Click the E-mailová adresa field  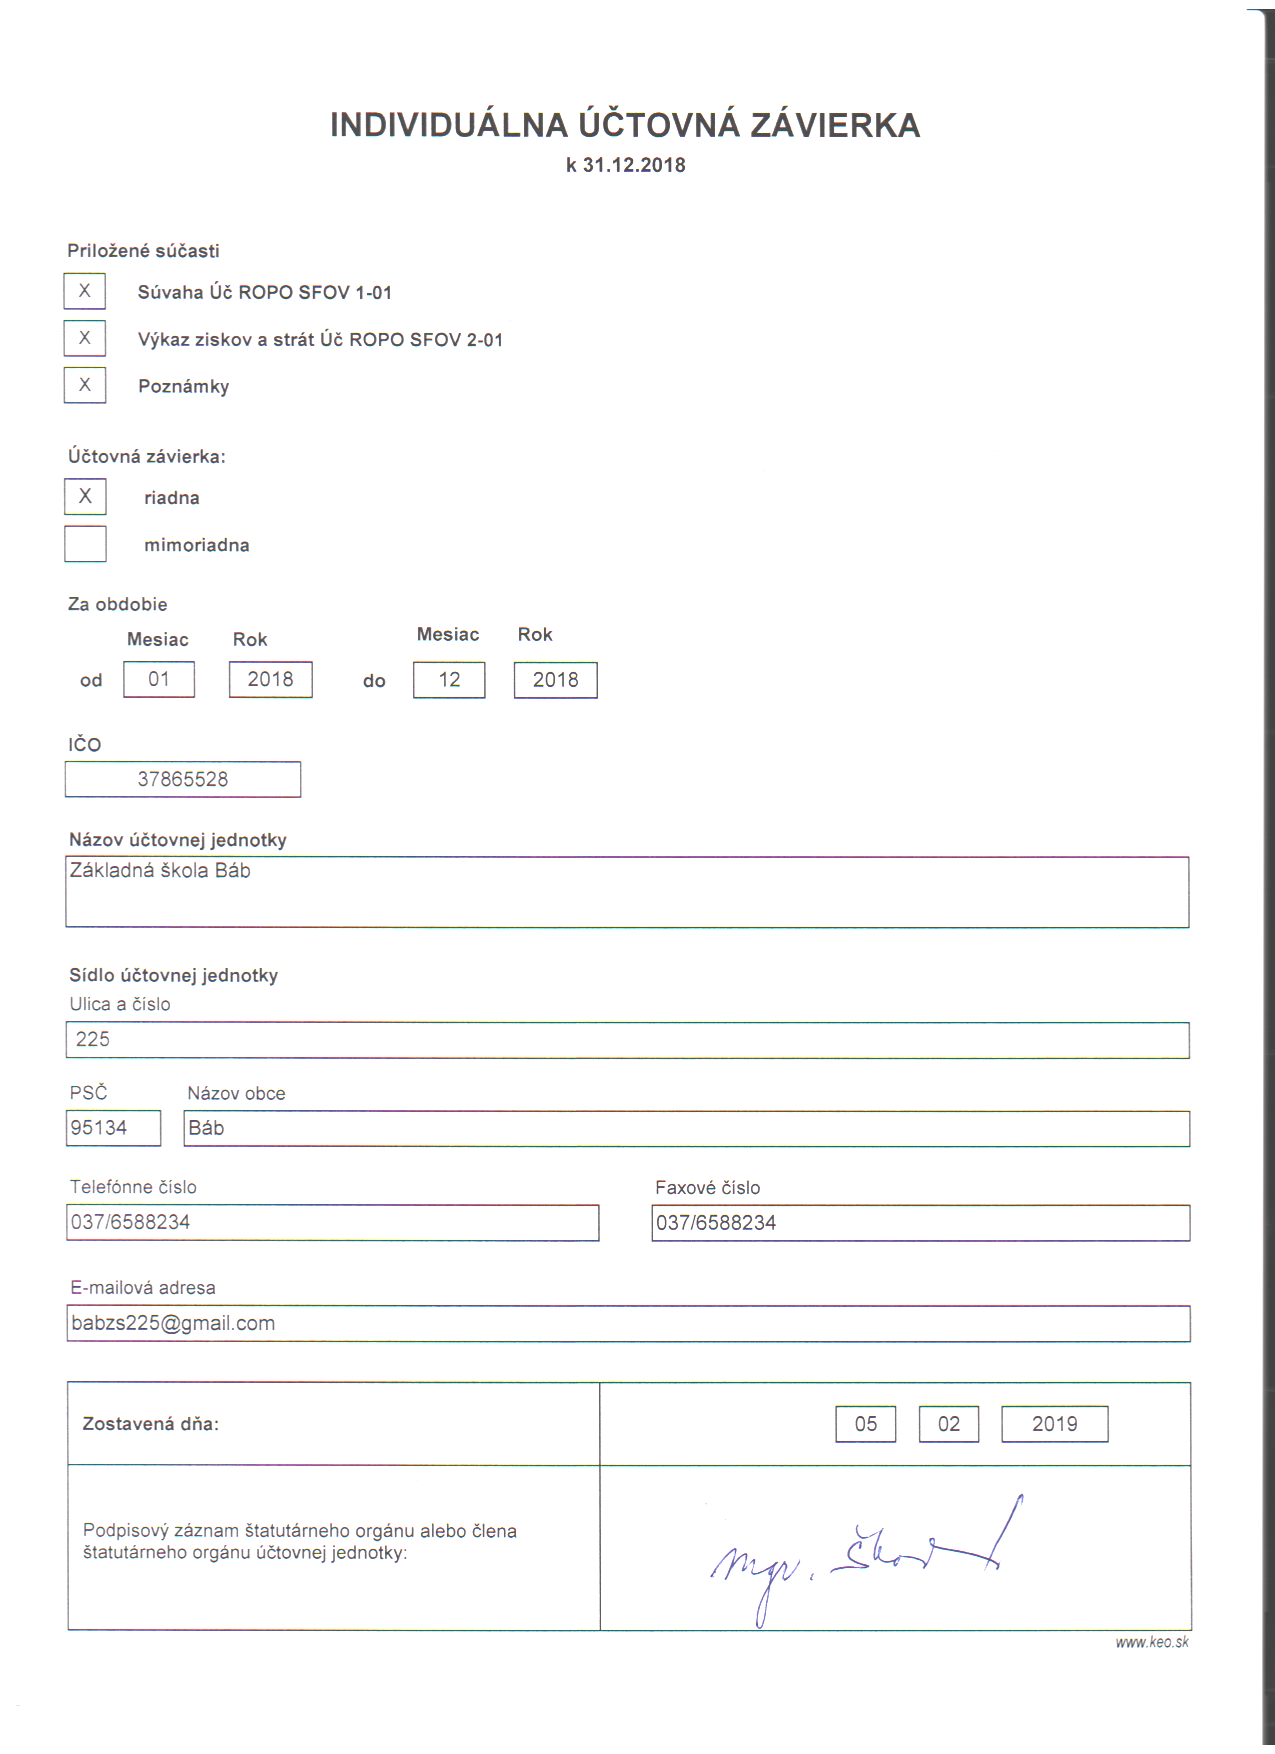[x=628, y=1324]
